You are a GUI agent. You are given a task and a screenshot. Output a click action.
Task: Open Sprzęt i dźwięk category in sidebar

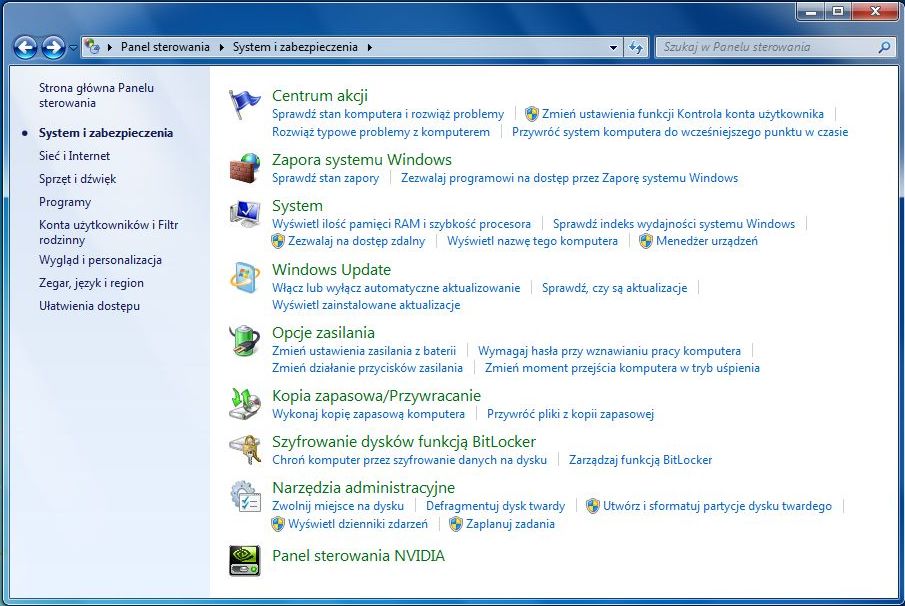coord(77,179)
